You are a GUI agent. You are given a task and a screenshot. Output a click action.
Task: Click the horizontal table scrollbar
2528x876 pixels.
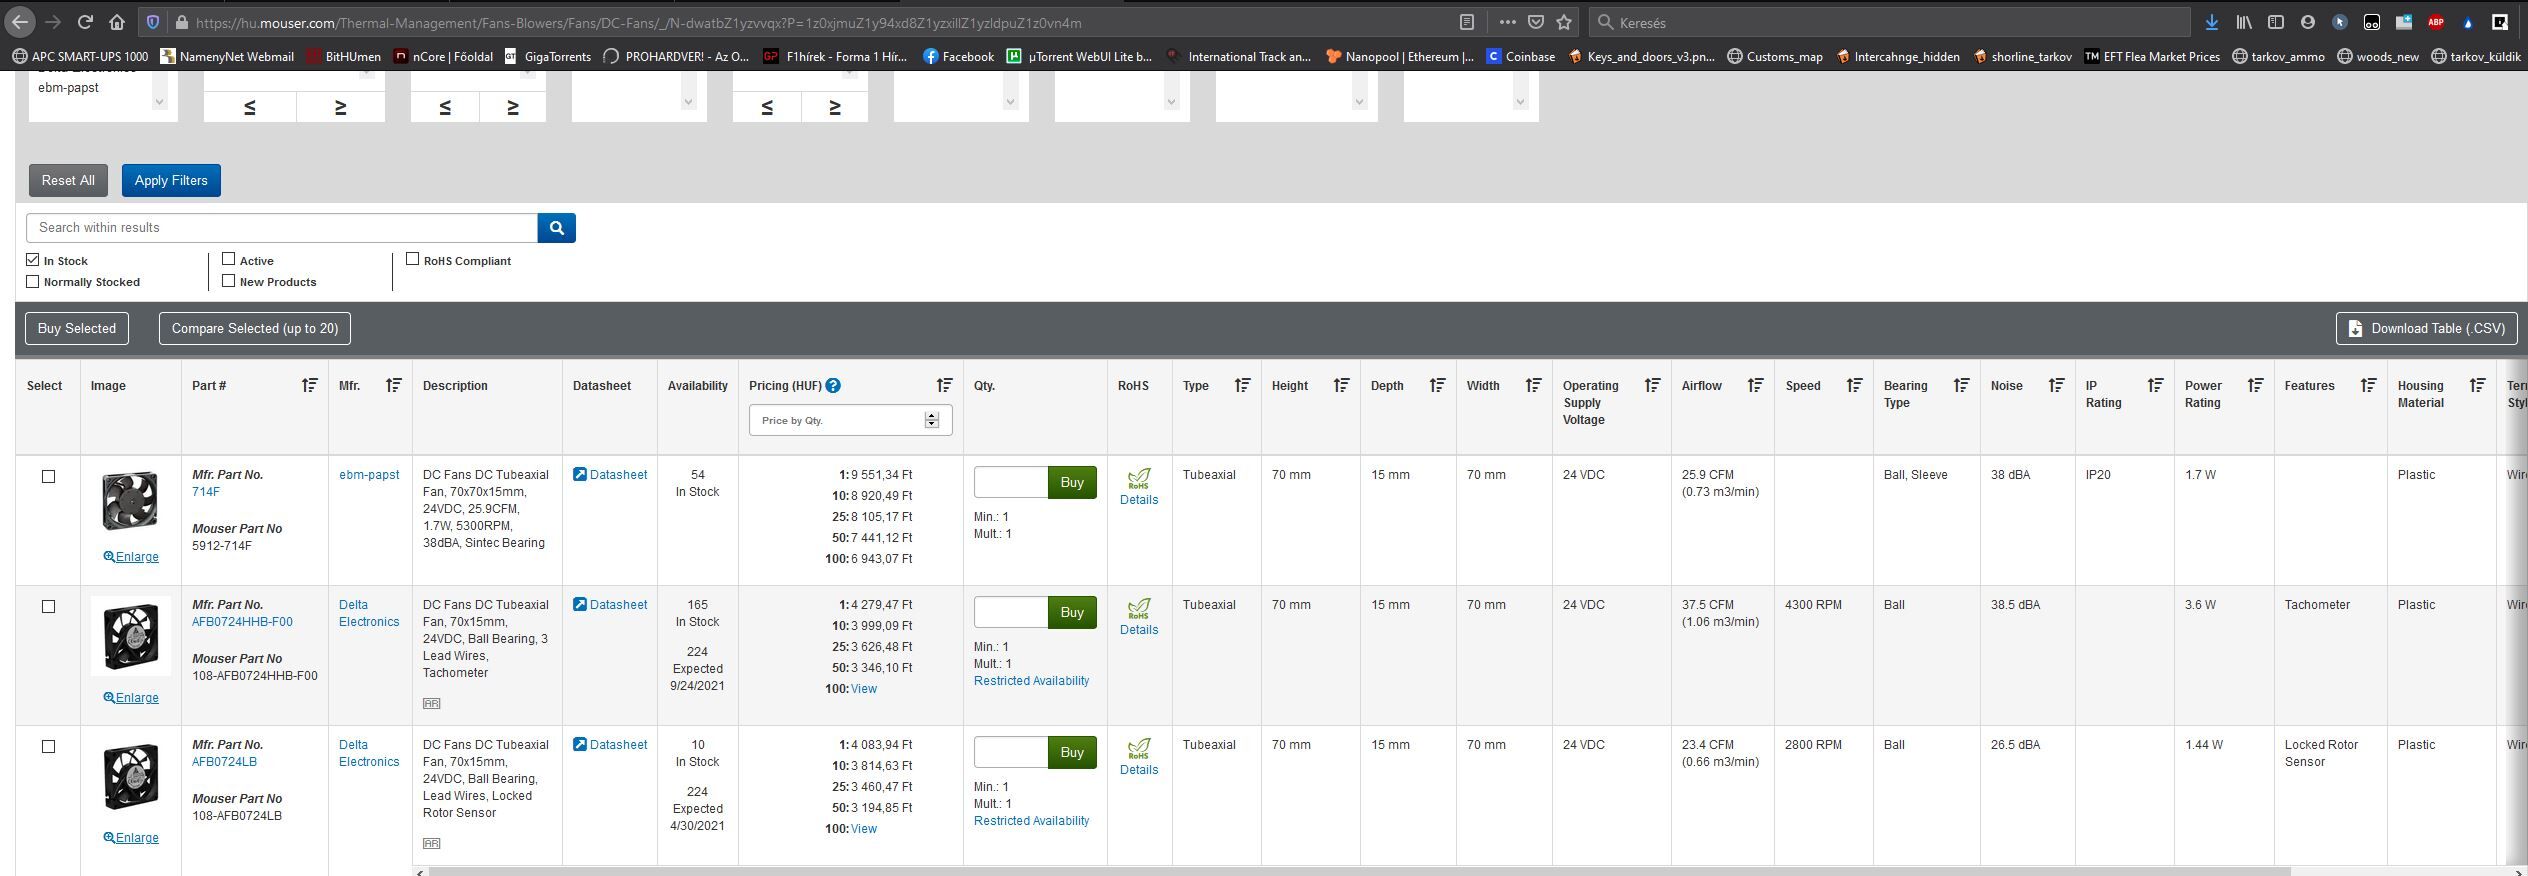(1360, 871)
